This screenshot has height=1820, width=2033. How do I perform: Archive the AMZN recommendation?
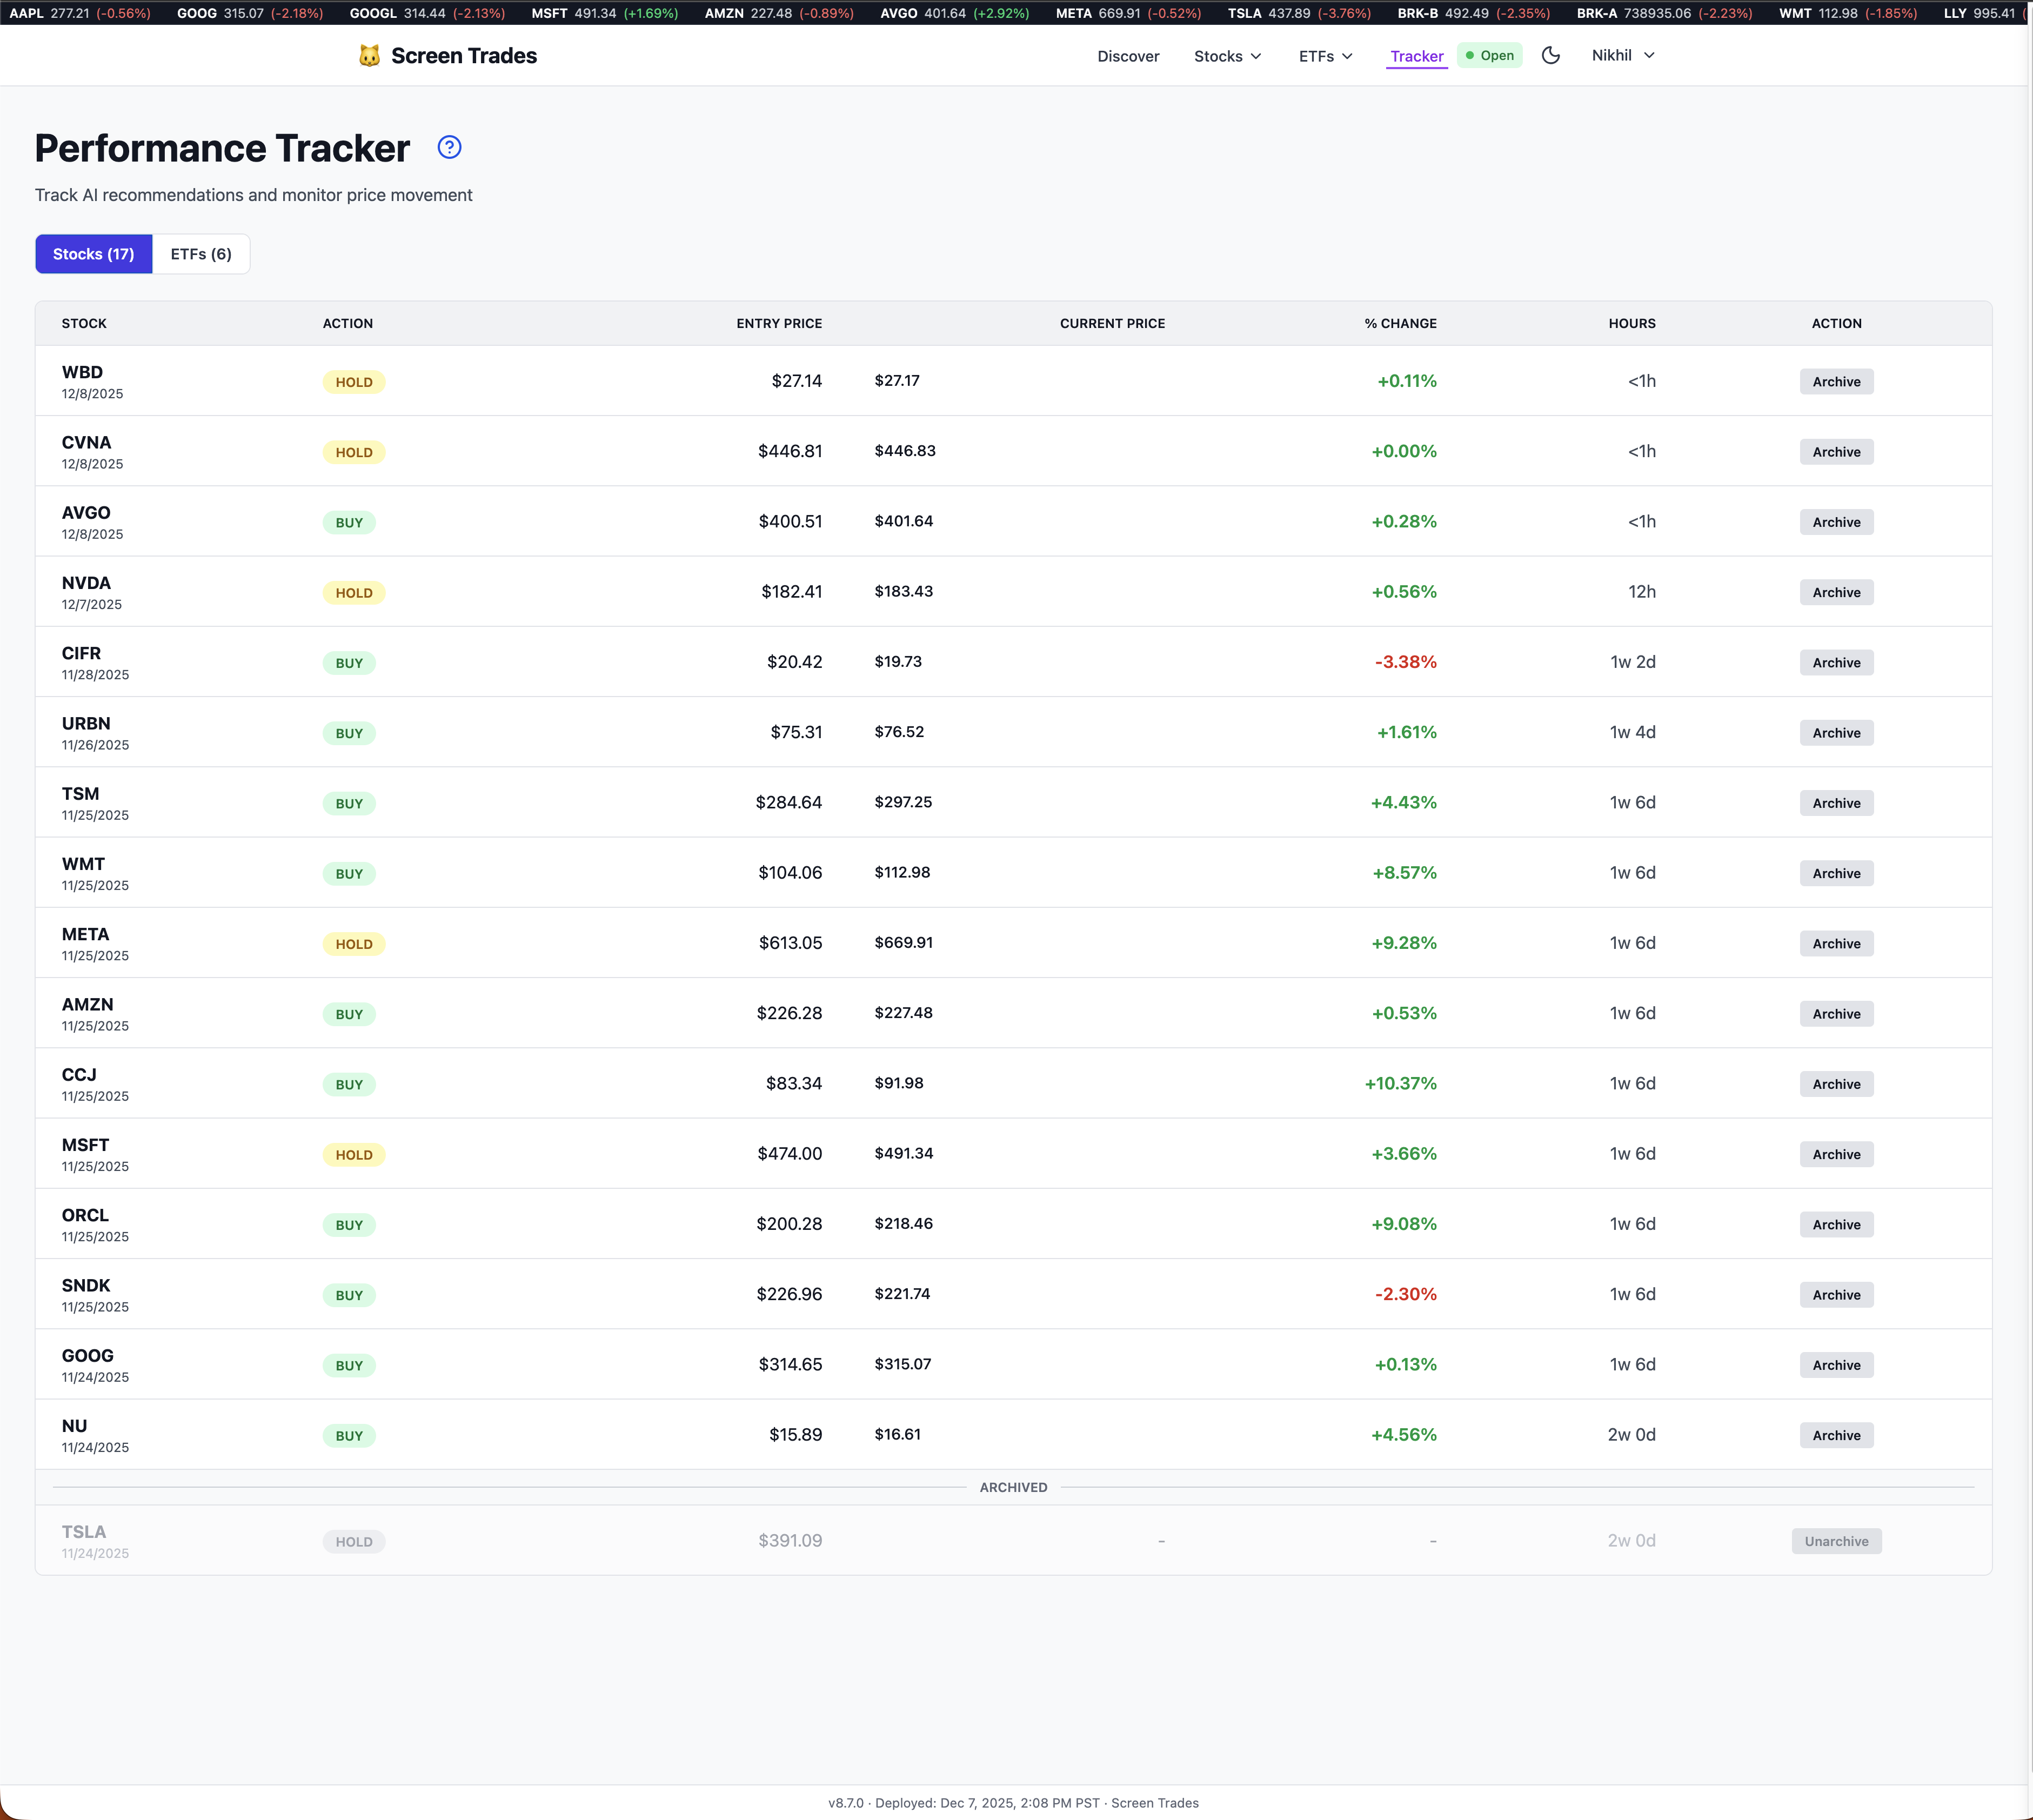pos(1836,1014)
